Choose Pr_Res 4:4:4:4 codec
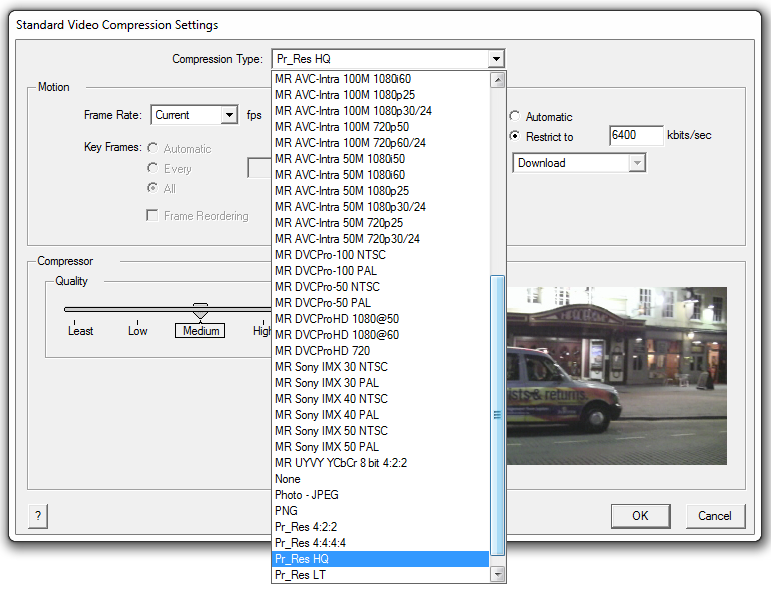Viewport: 771px width, 591px height. 308,543
